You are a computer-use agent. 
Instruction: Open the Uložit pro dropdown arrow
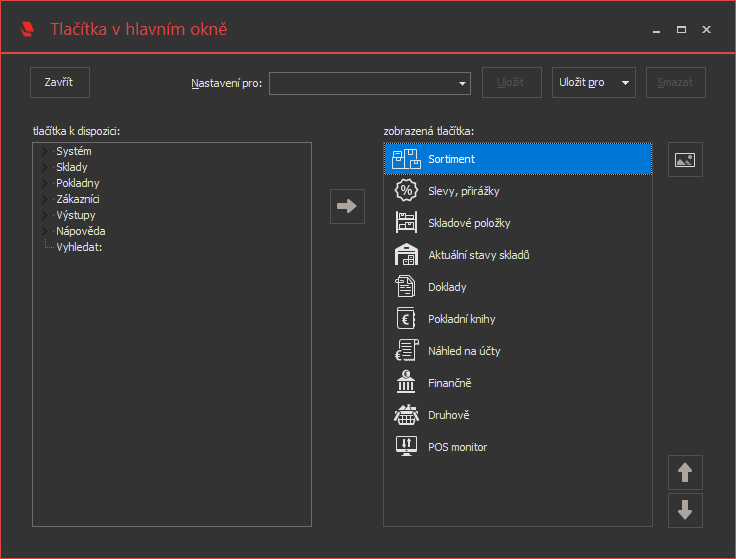tap(626, 83)
